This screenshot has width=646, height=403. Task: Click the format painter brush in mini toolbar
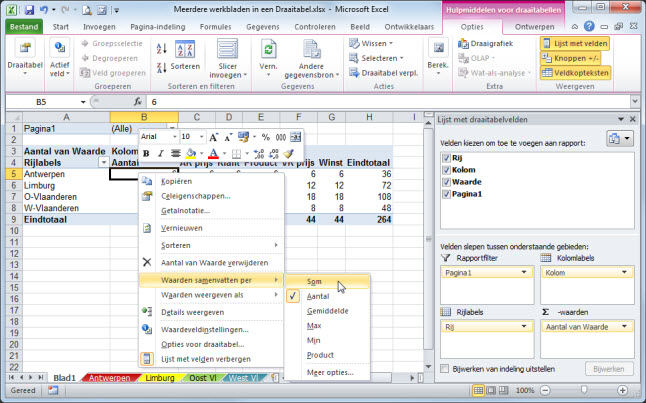[x=288, y=154]
